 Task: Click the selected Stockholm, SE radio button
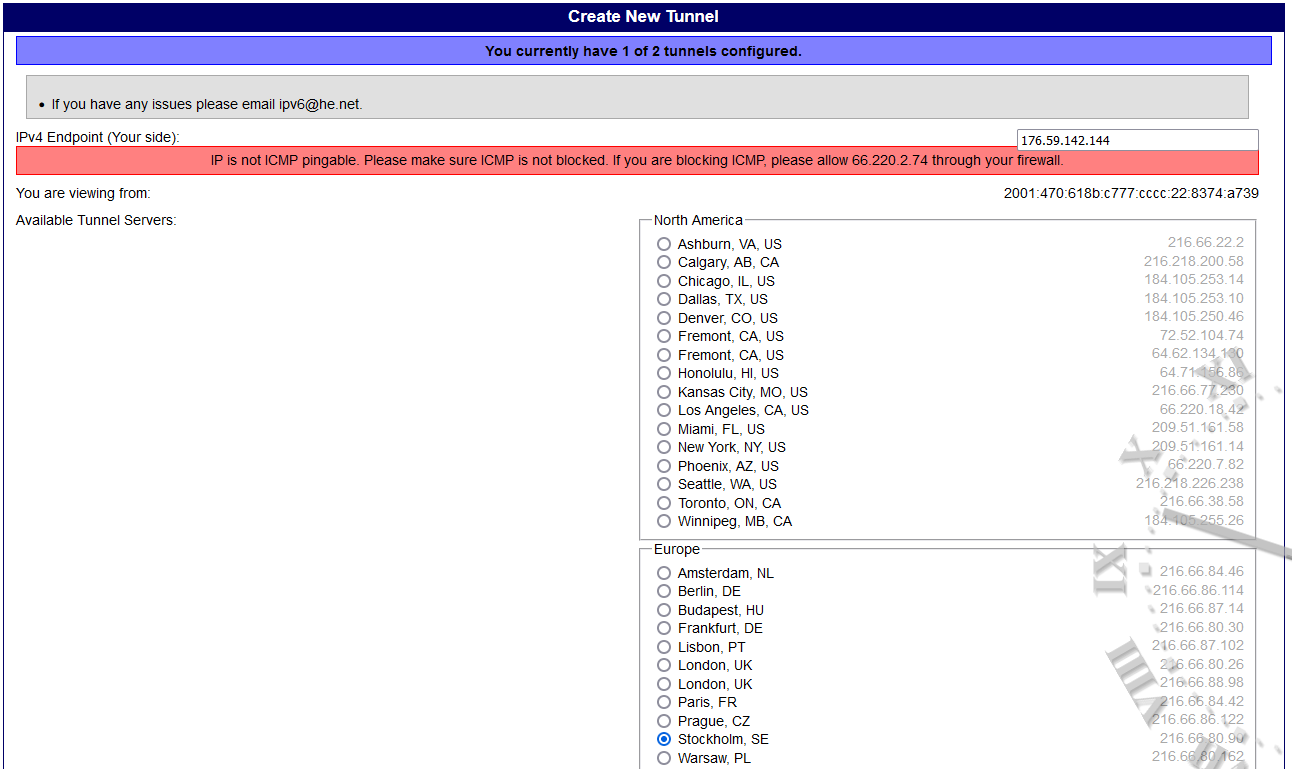664,739
